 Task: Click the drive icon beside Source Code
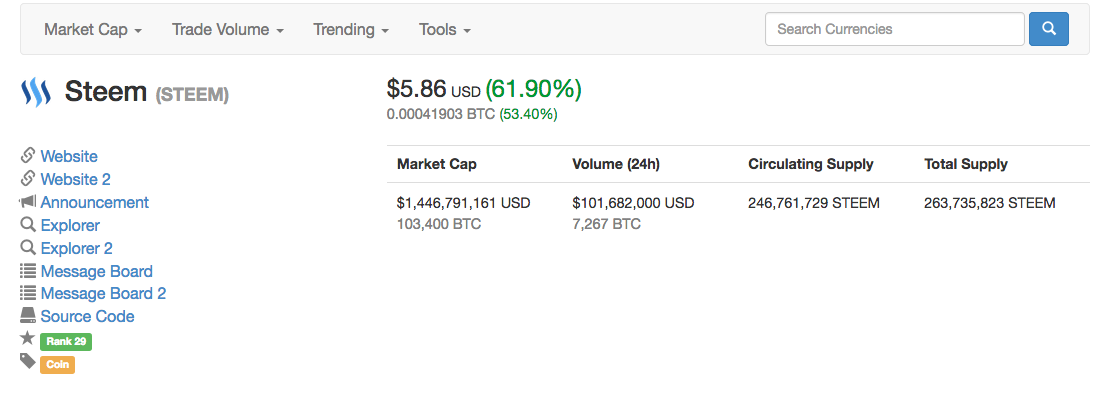(28, 316)
